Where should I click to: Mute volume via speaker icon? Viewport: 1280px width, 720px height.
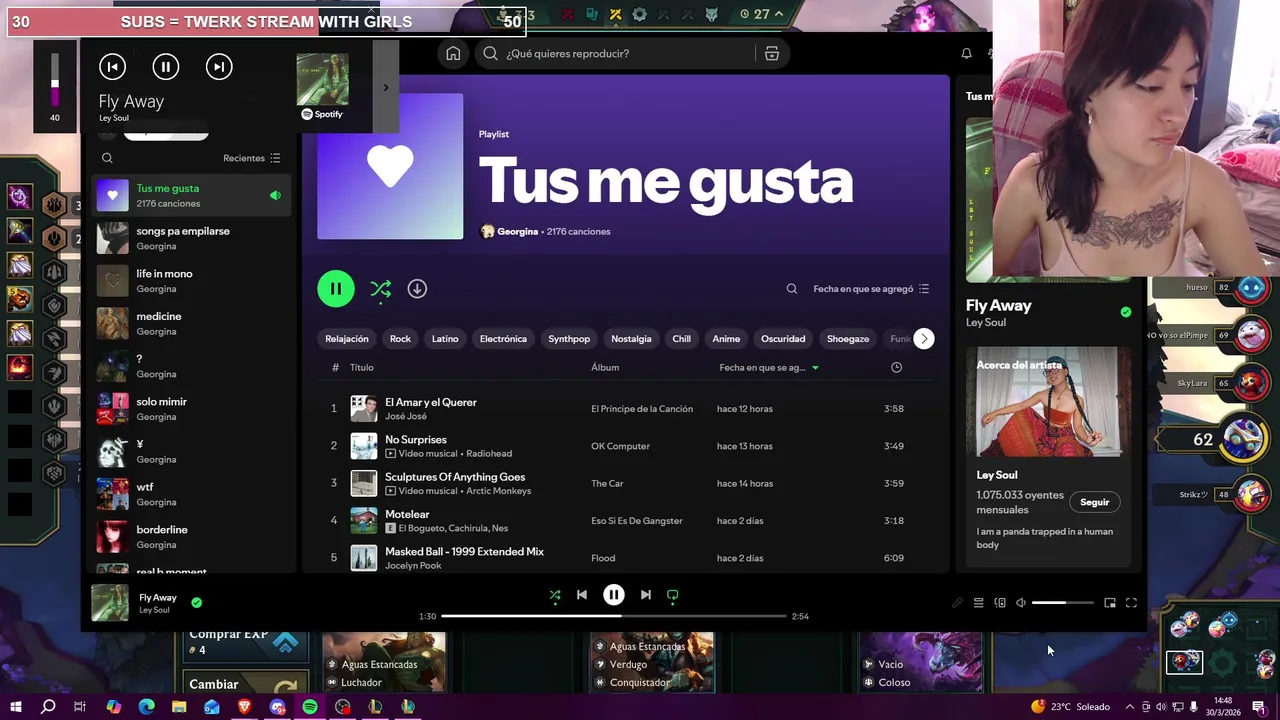coord(1020,603)
